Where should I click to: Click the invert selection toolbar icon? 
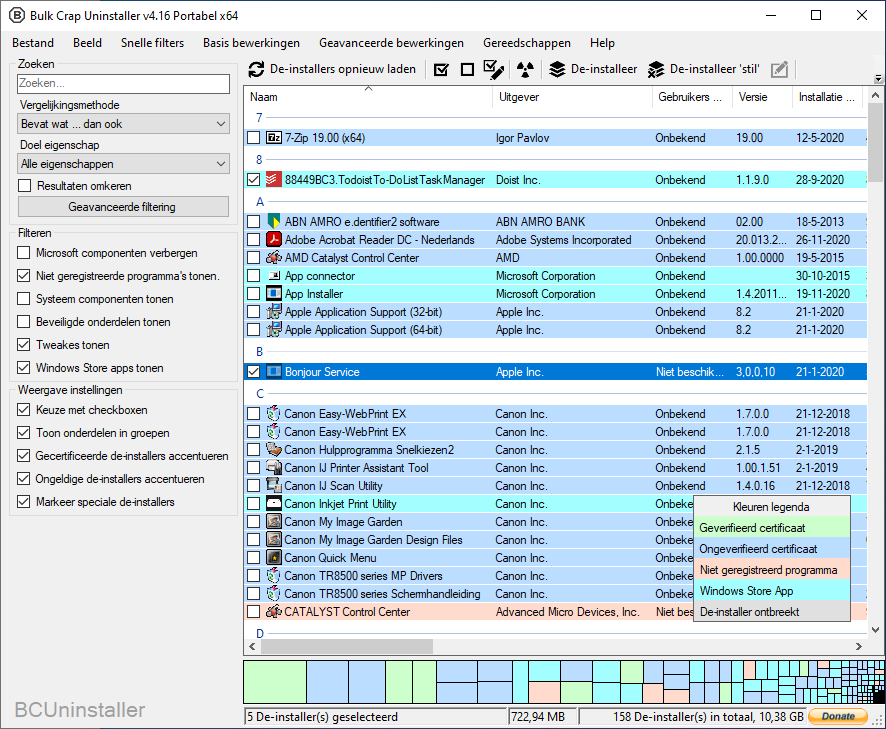tap(494, 70)
